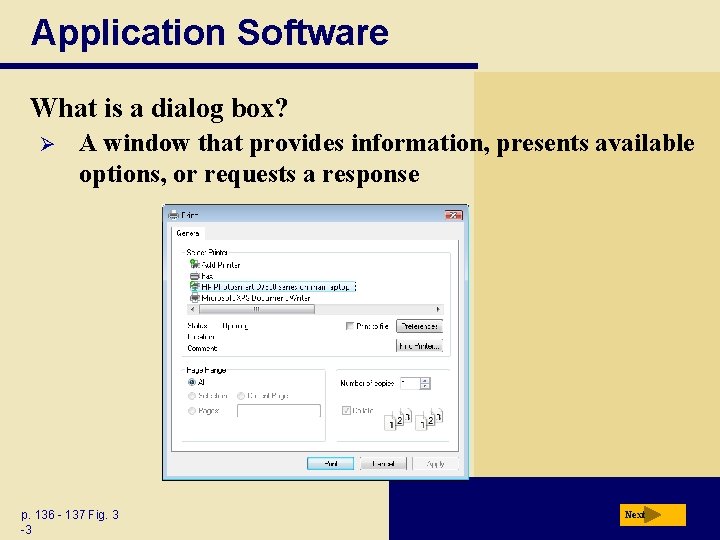Click the "Number of copies" label
The height and width of the screenshot is (540, 720).
tap(367, 383)
